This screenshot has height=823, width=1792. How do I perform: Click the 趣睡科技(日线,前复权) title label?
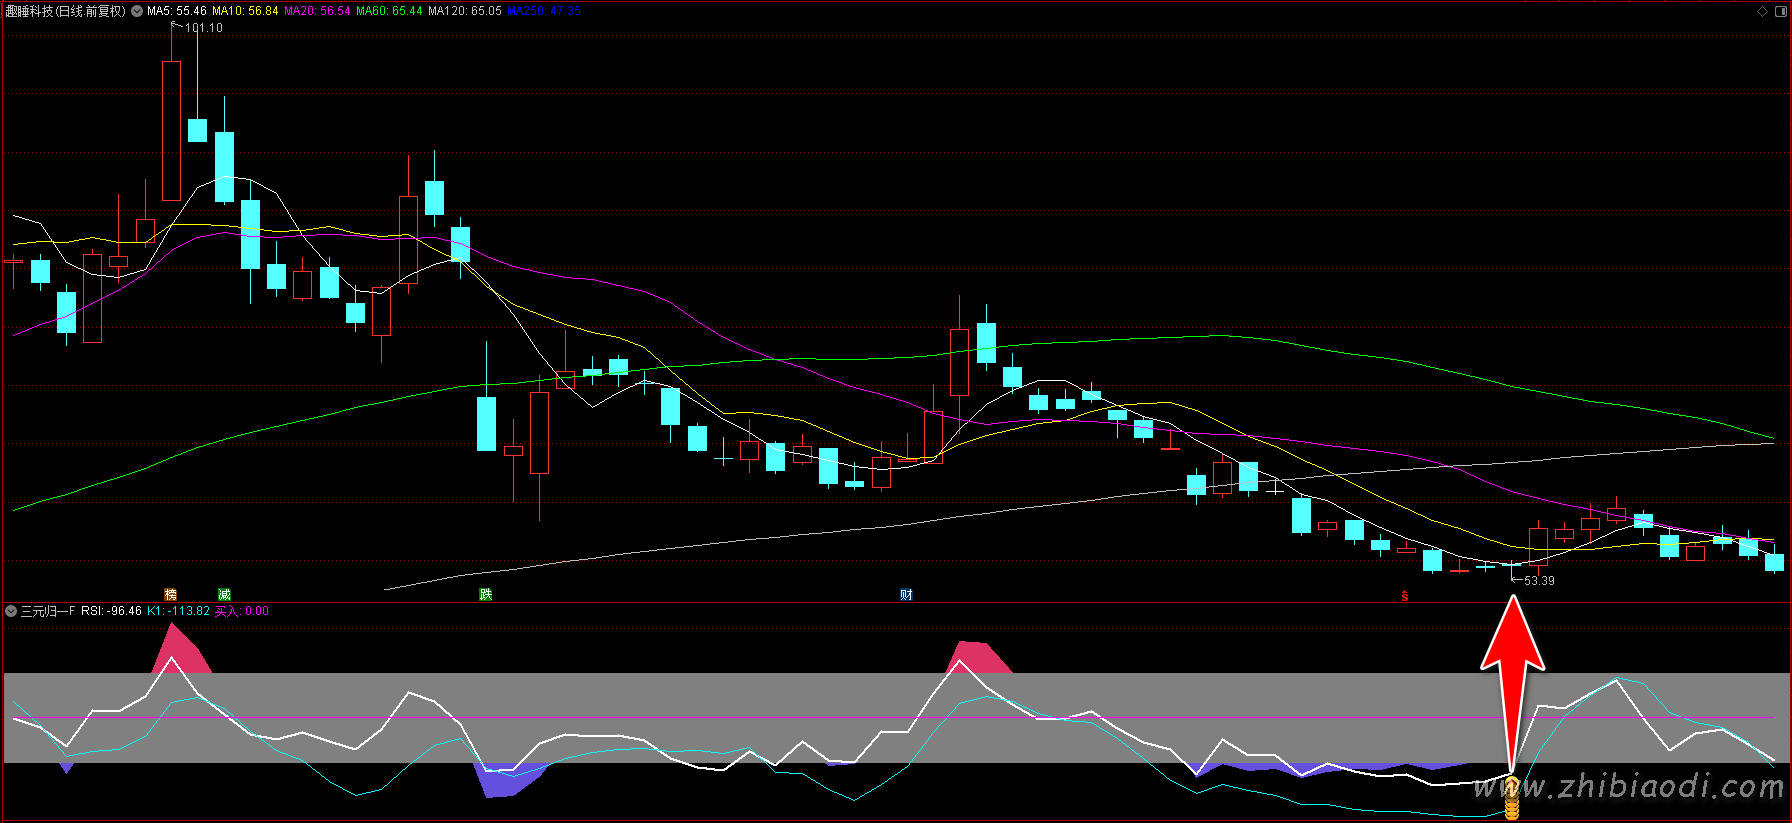[66, 11]
